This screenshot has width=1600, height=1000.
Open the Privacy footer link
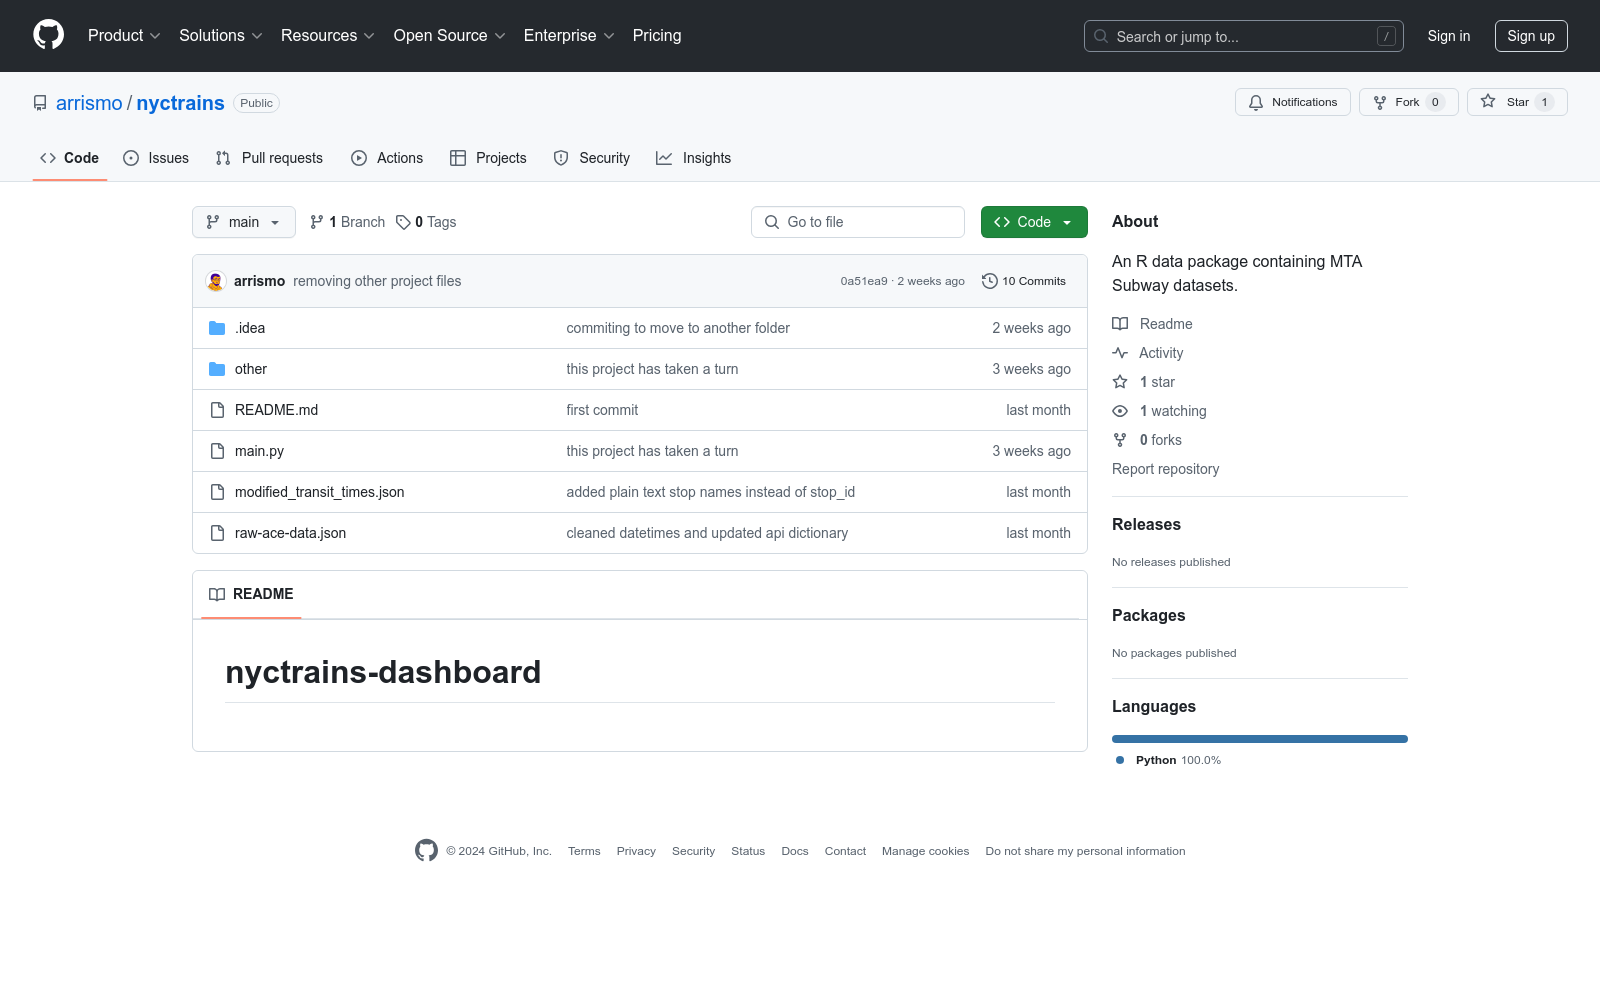tap(636, 851)
